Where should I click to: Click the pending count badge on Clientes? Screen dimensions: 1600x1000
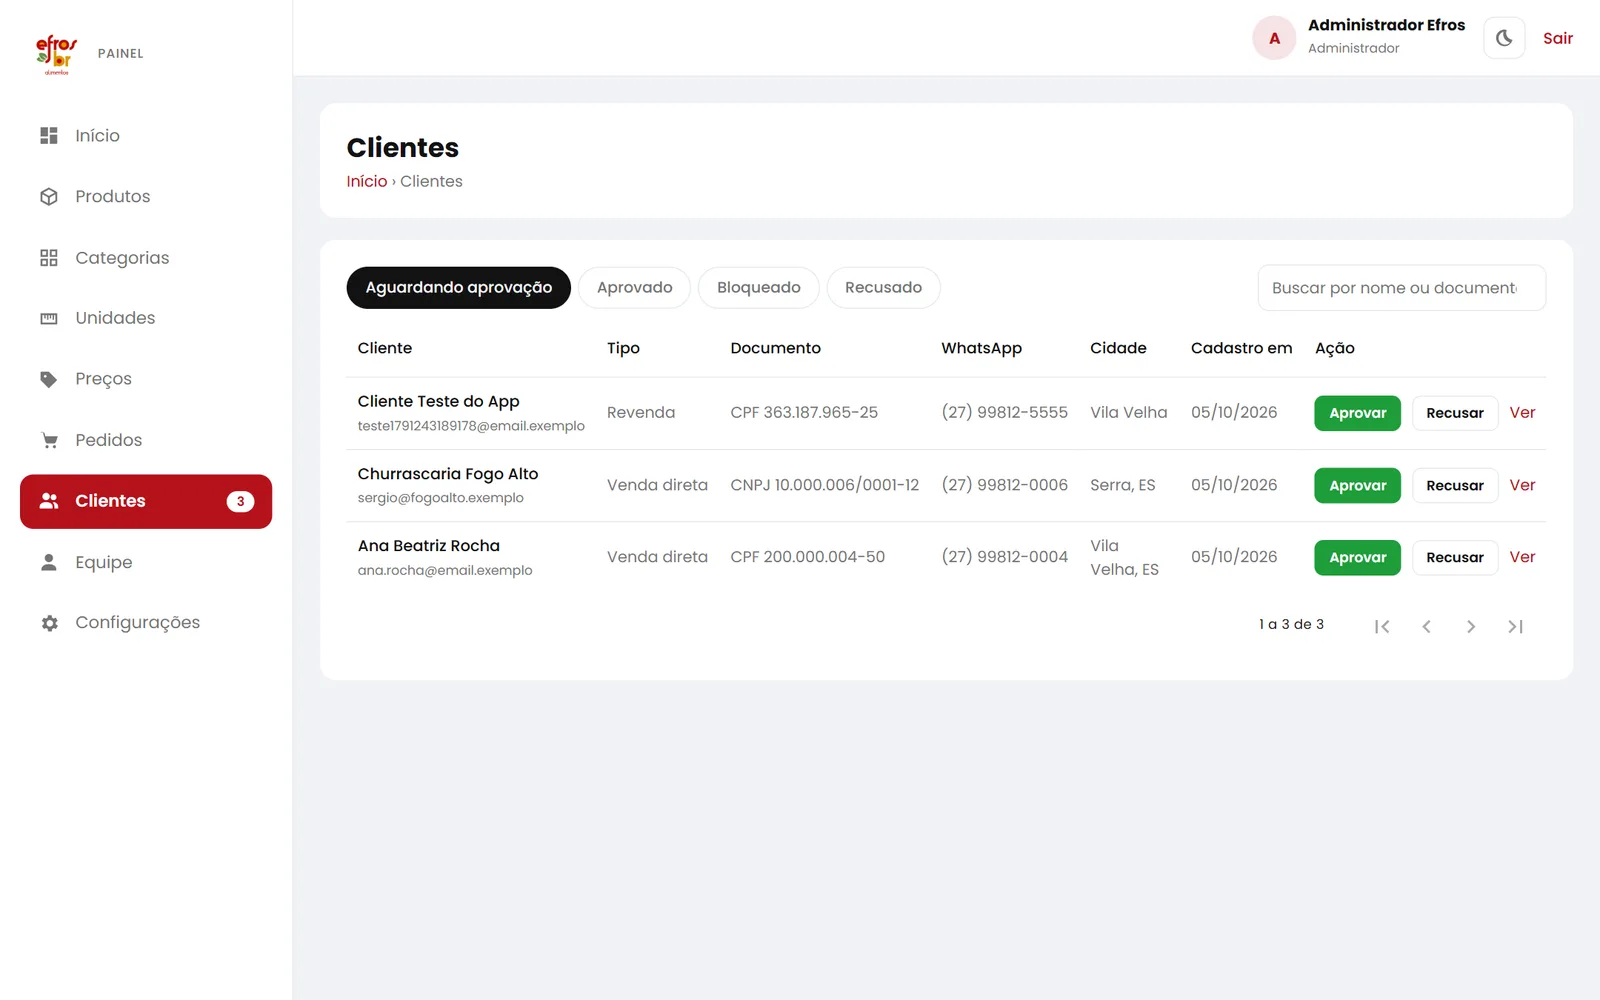coord(240,501)
